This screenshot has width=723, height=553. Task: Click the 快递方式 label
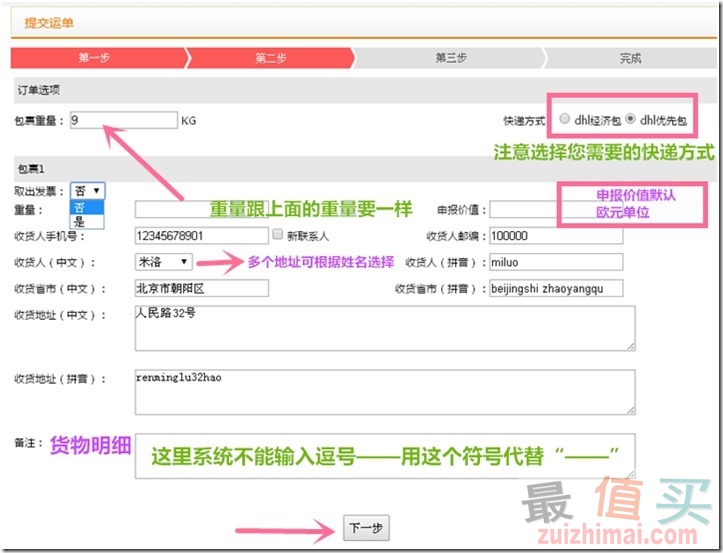pyautogui.click(x=524, y=121)
